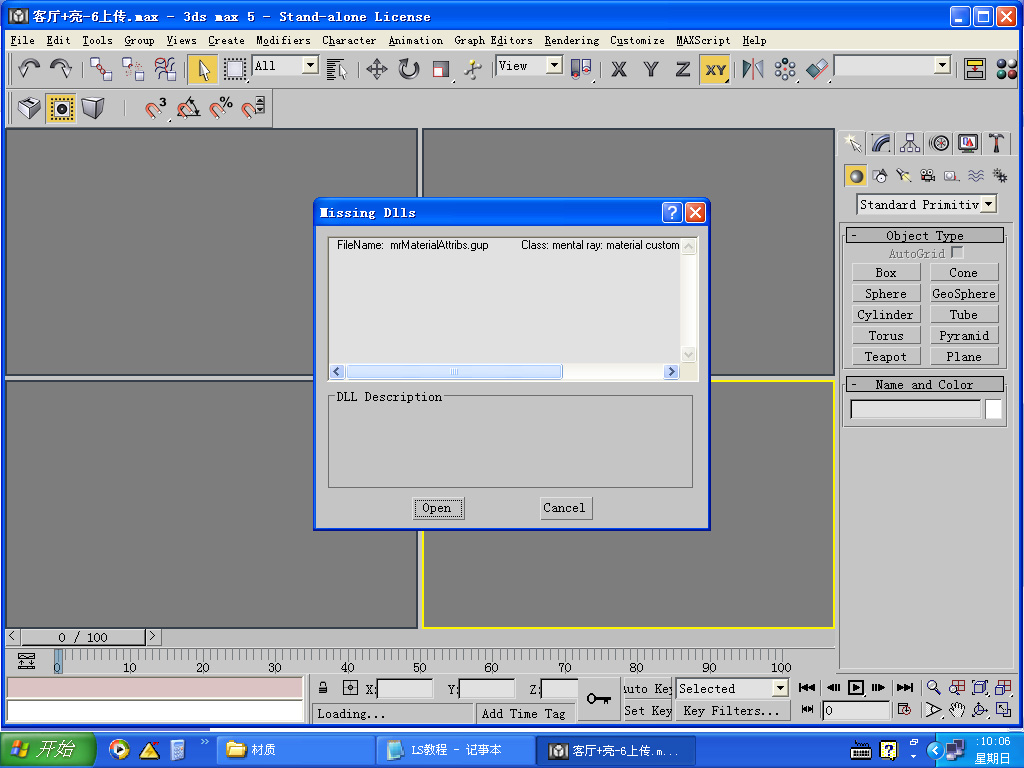Open the selection filter All dropdown

coord(311,65)
